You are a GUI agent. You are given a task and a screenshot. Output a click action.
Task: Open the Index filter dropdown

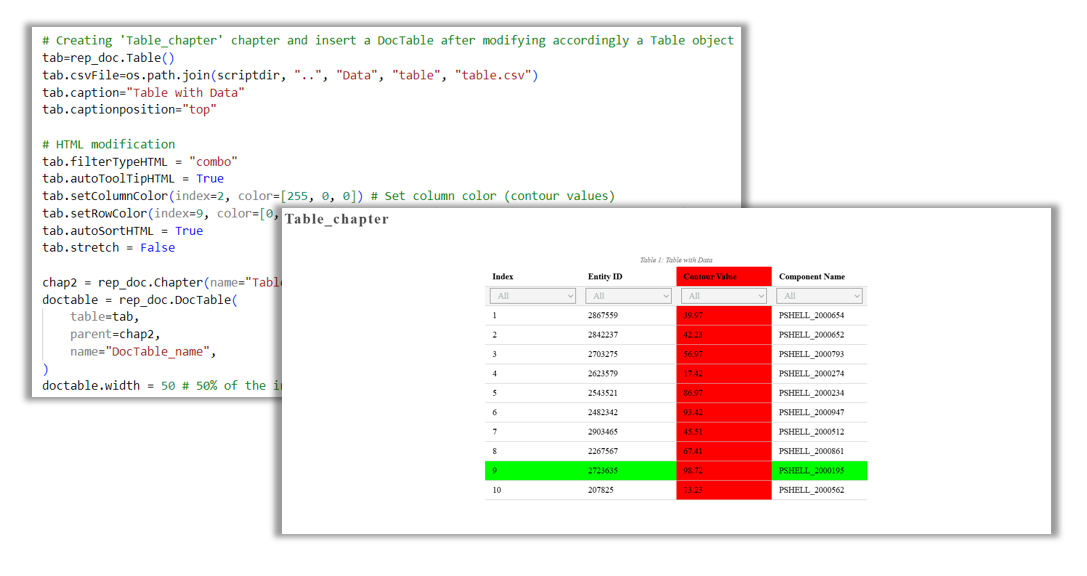pos(532,295)
